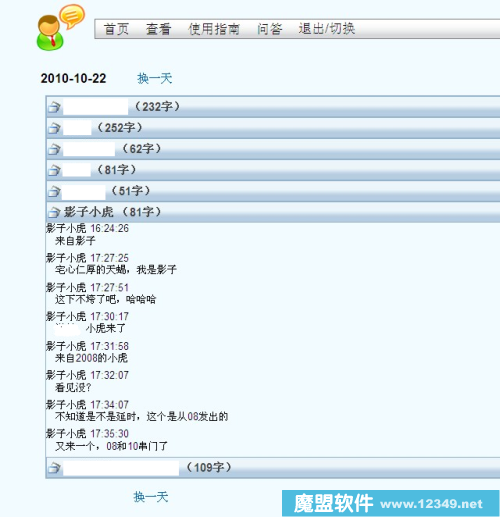Image resolution: width=500 pixels, height=517 pixels.
Task: Expand the 232字 conversation row
Action: click(273, 107)
